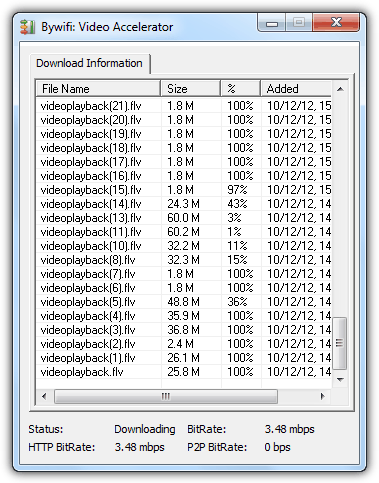Screen dimensions: 379x483
Task: Select videoplayback(21).flv row
Action: tap(184, 106)
